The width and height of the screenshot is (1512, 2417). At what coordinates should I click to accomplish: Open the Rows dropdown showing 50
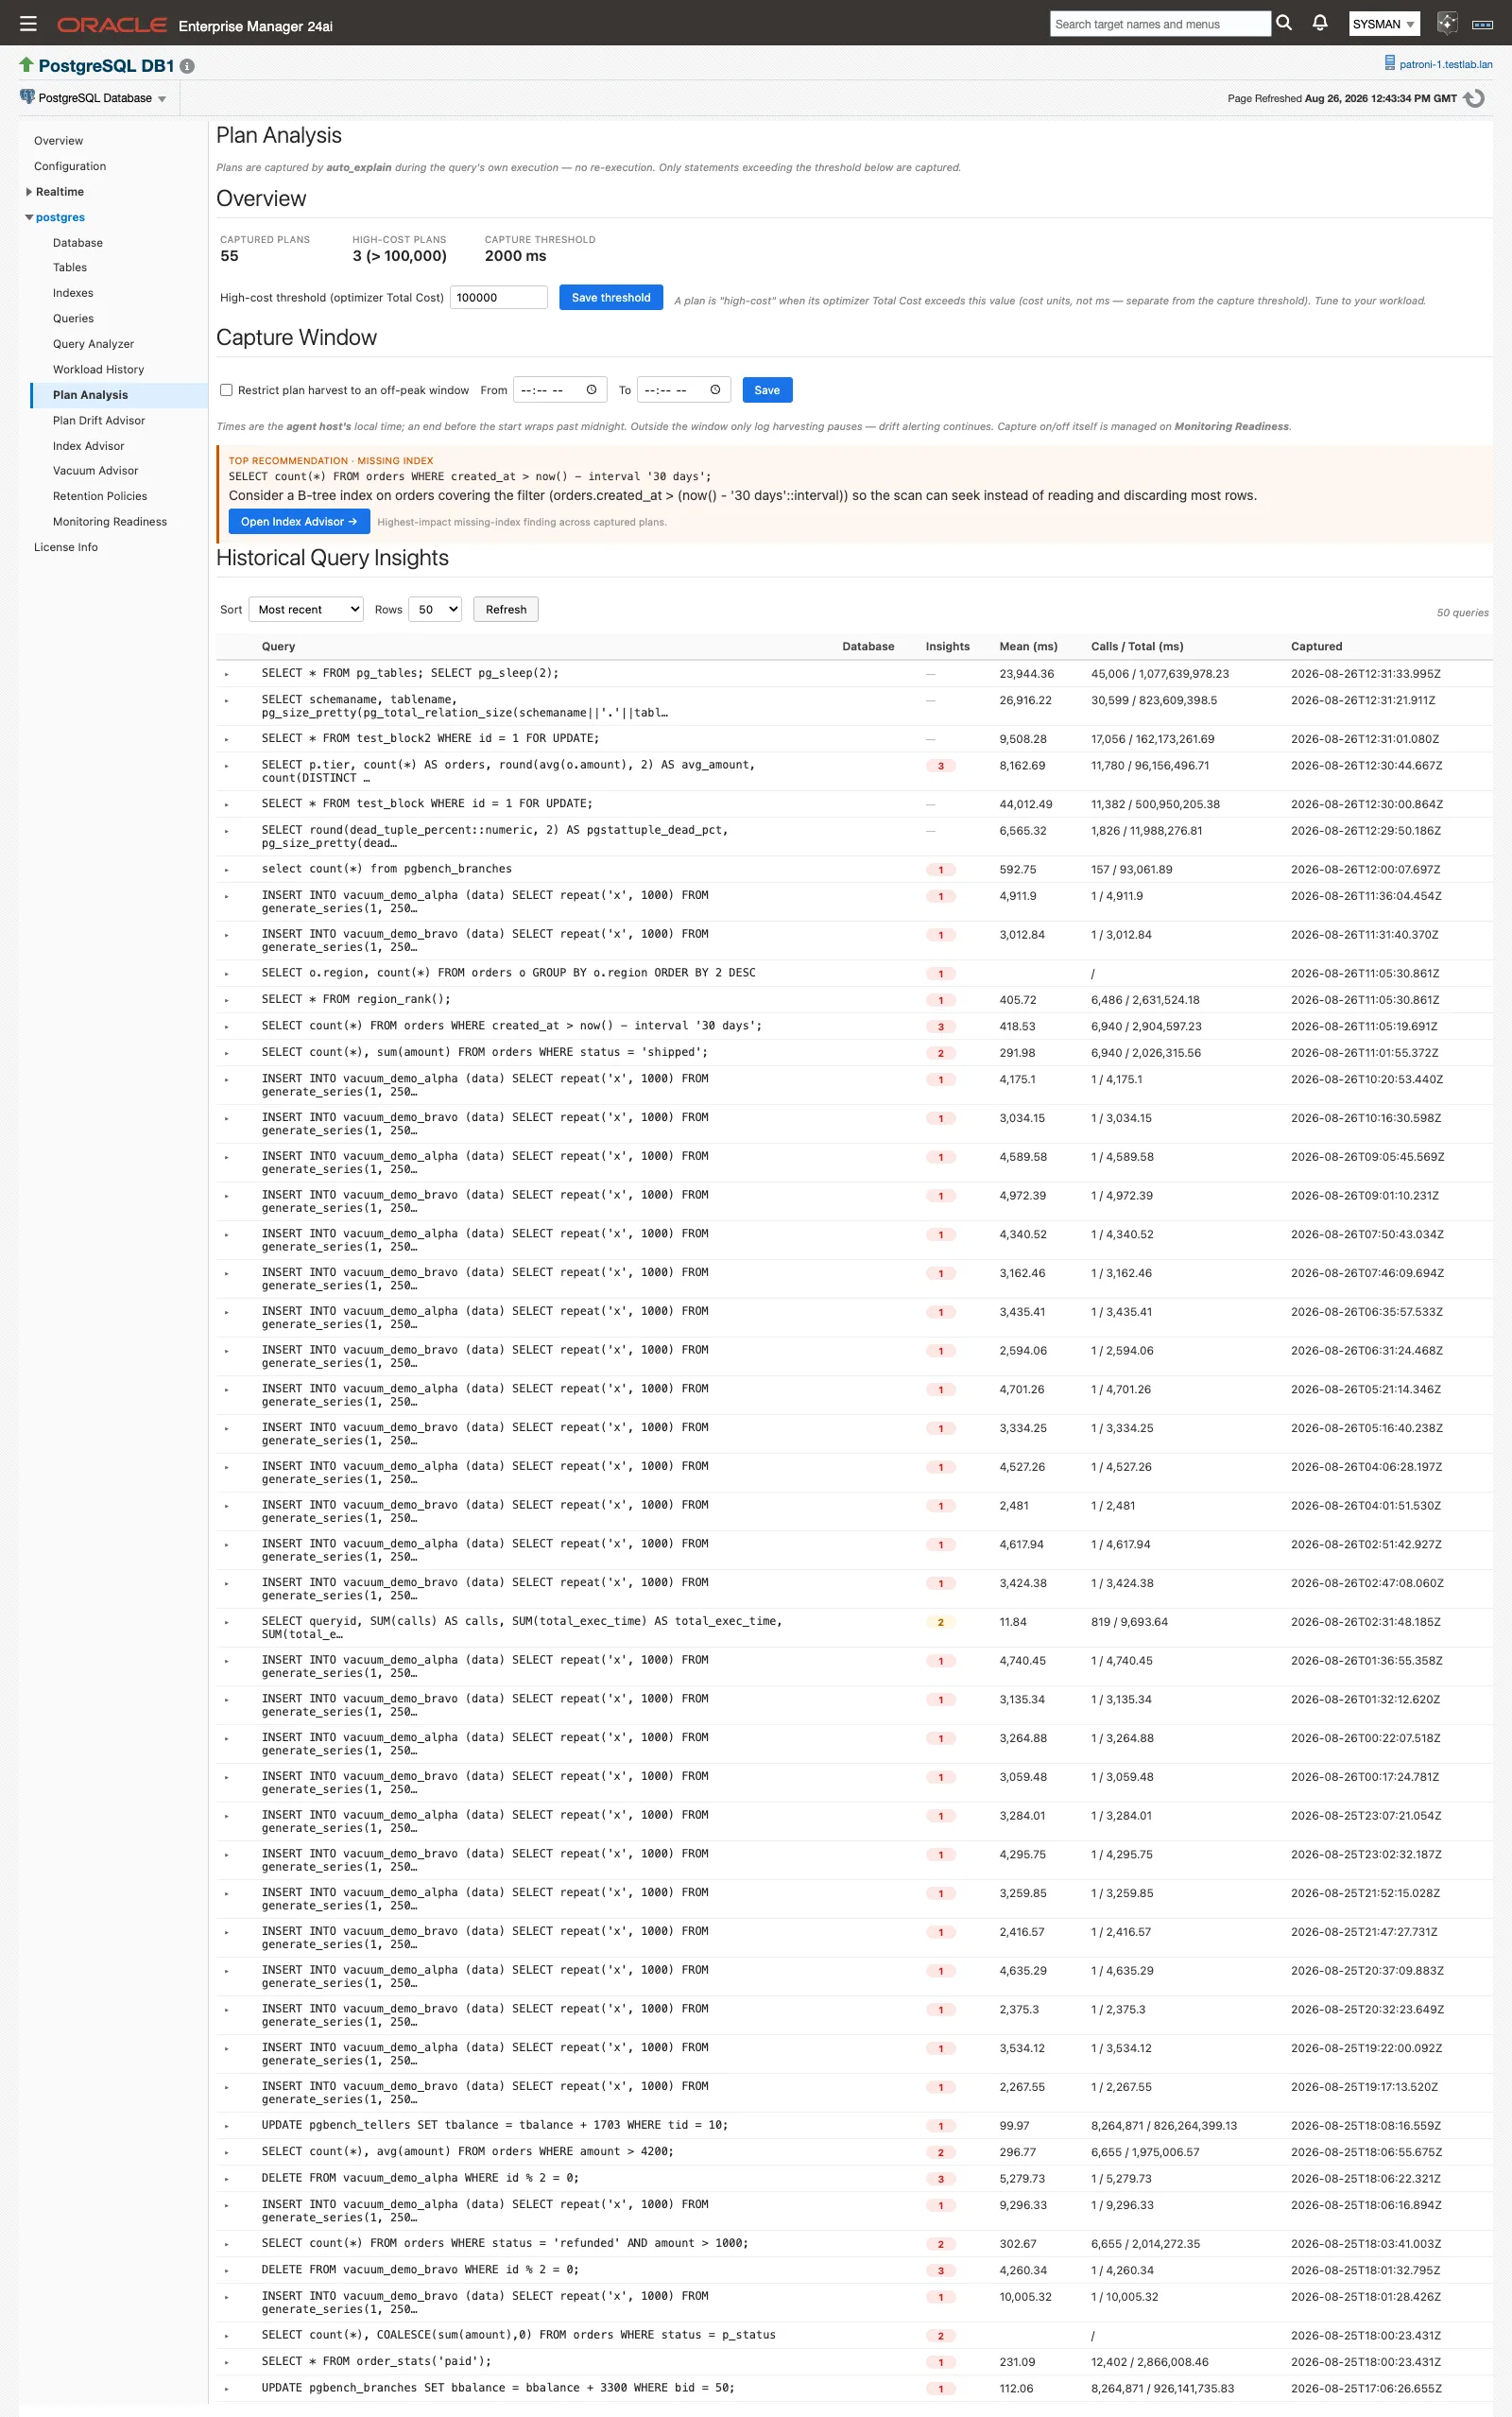coord(435,609)
